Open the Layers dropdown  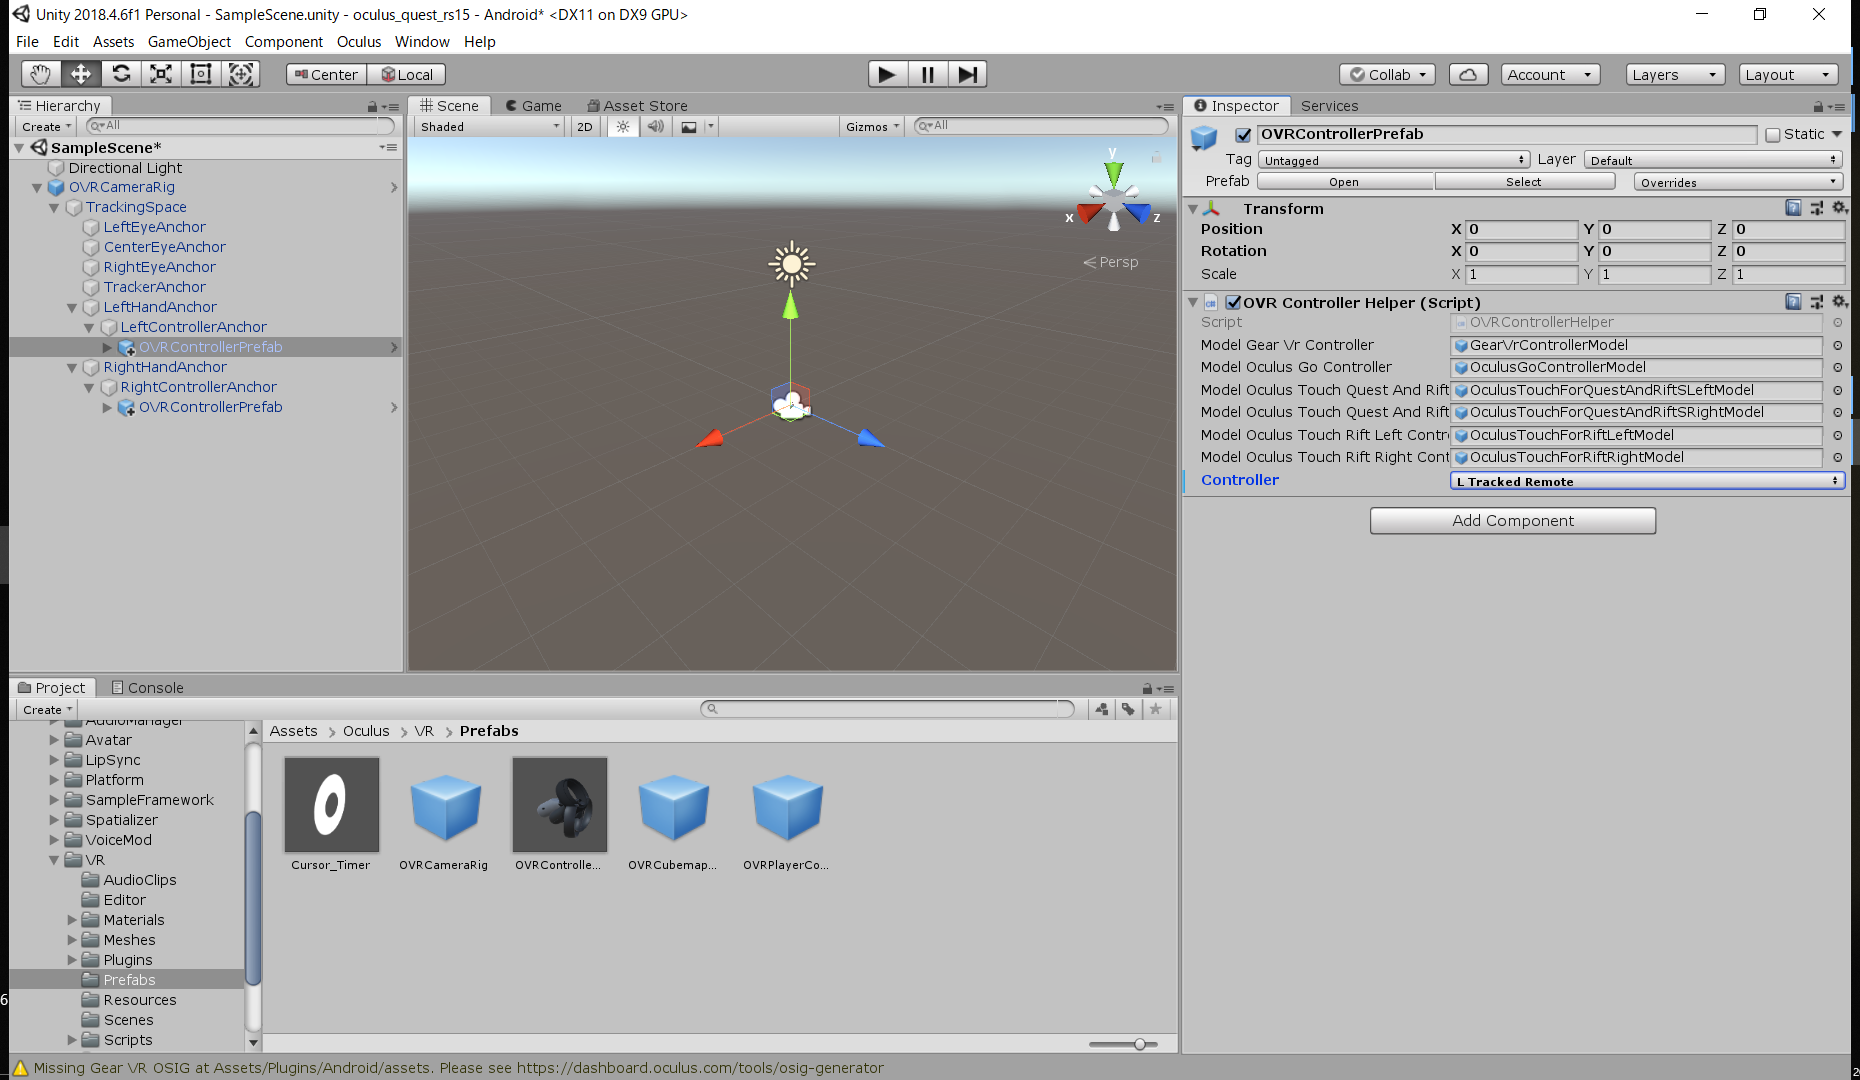pos(1675,75)
